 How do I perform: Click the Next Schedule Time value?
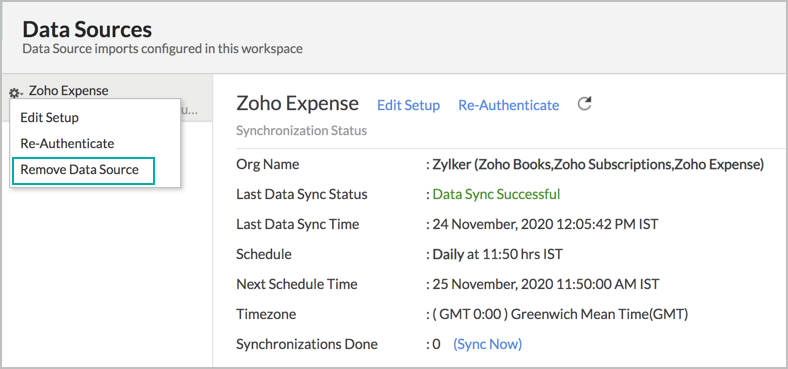546,284
